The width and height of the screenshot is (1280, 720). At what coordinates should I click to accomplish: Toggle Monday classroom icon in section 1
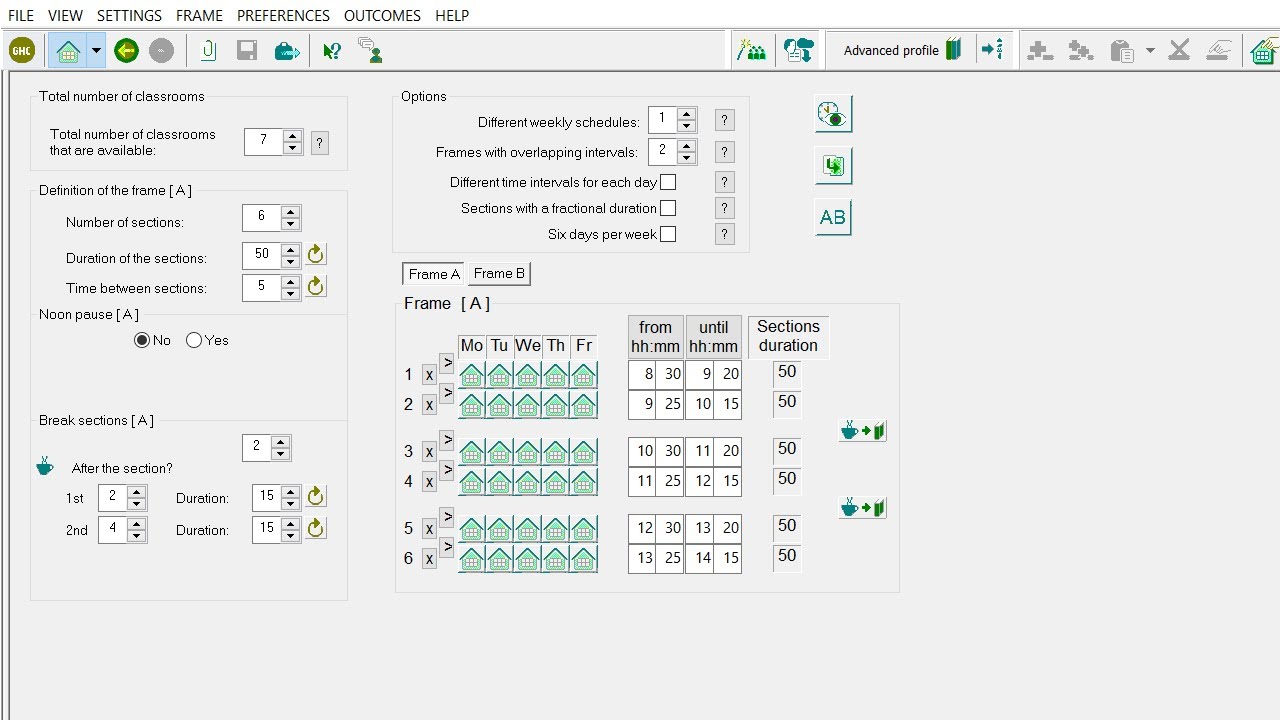[x=472, y=375]
